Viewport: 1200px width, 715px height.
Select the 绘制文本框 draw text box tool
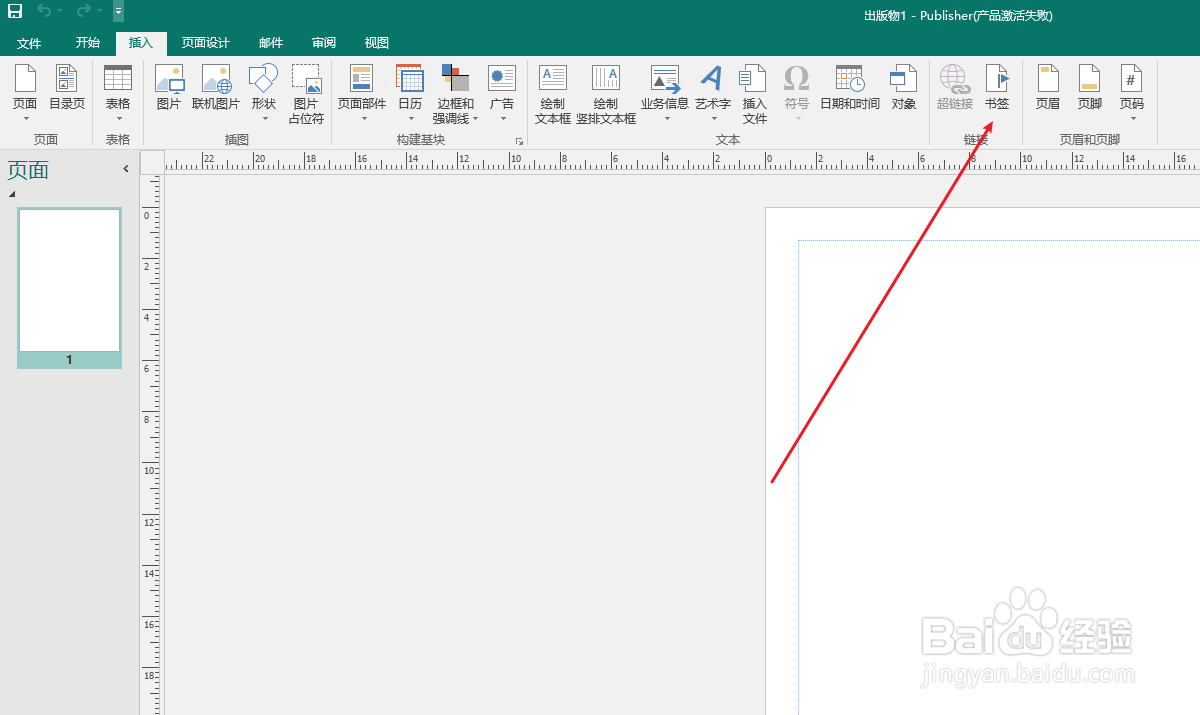click(x=553, y=93)
